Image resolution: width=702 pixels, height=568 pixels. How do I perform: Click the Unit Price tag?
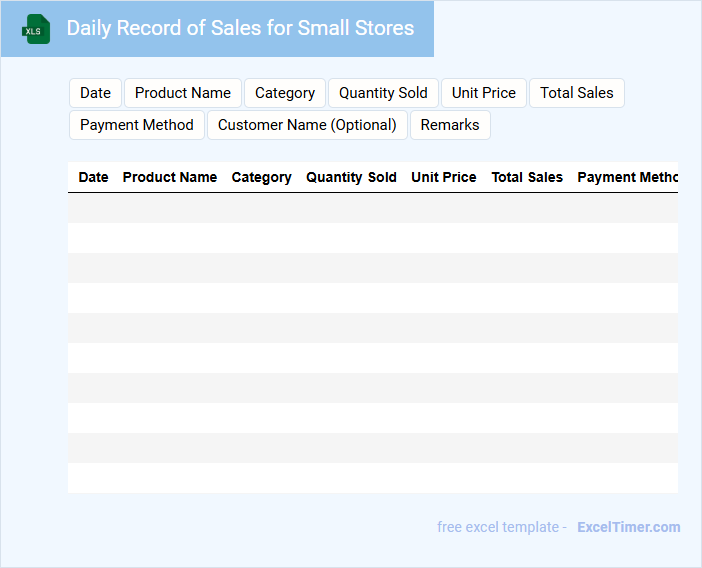484,93
